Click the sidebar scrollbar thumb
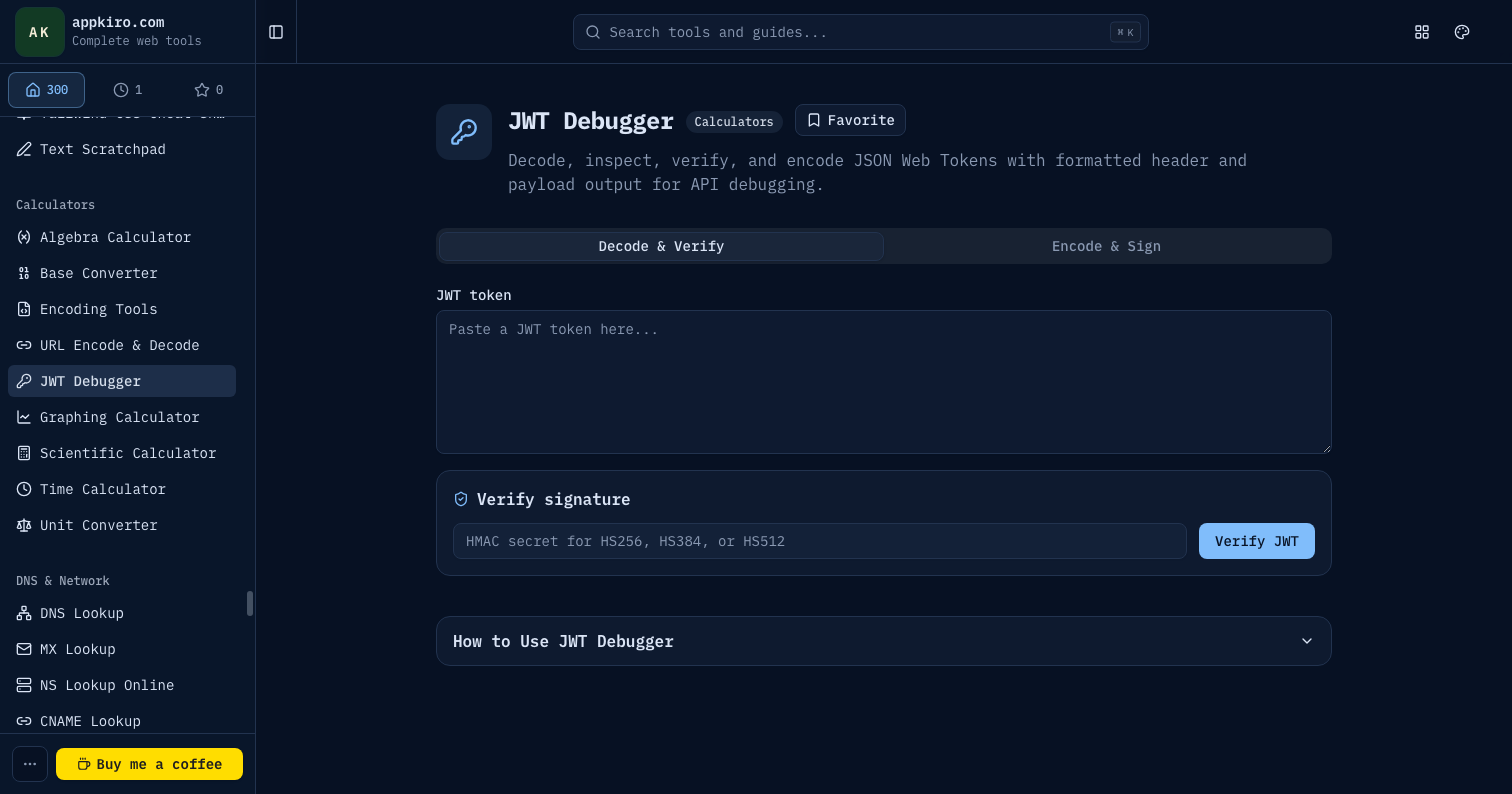1512x794 pixels. (x=250, y=603)
